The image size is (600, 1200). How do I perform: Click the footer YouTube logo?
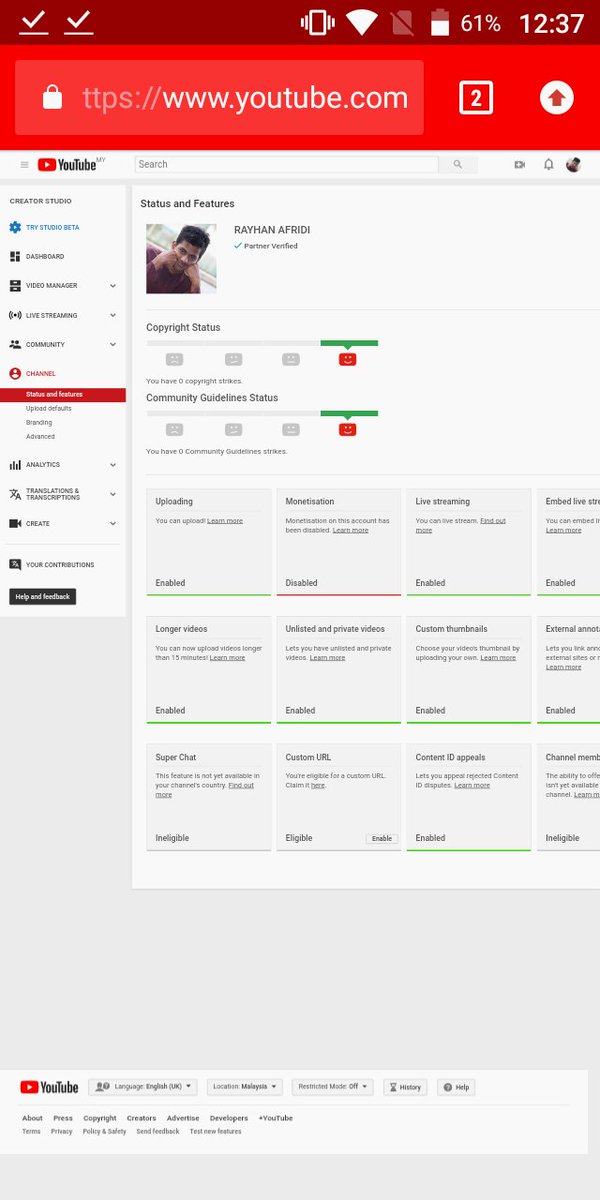click(50, 1087)
